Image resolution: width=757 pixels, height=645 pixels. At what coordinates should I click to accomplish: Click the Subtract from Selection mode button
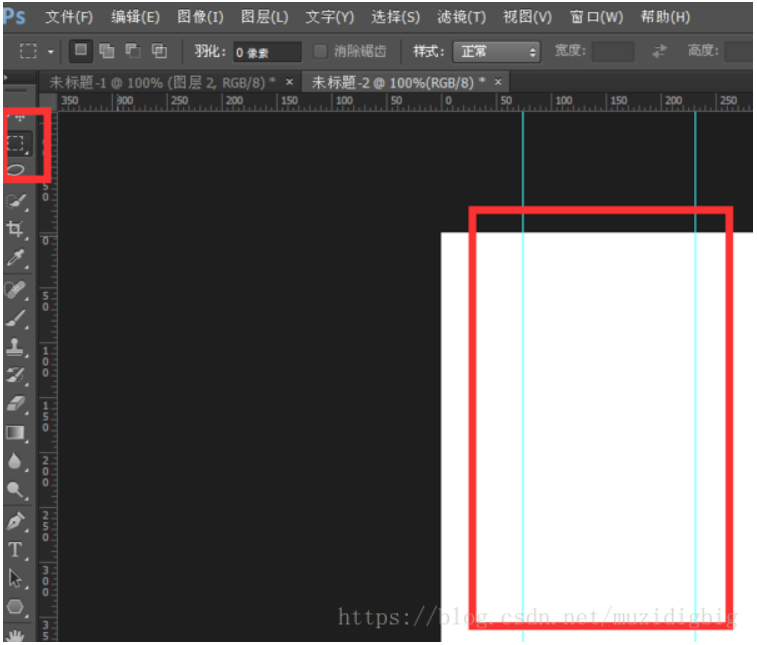[x=133, y=51]
